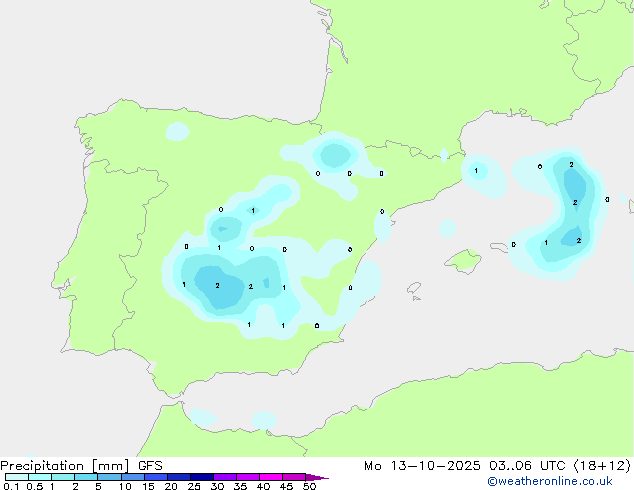634x490 pixels.
Task: Click the 'GFS' model label
Action: (x=150, y=466)
